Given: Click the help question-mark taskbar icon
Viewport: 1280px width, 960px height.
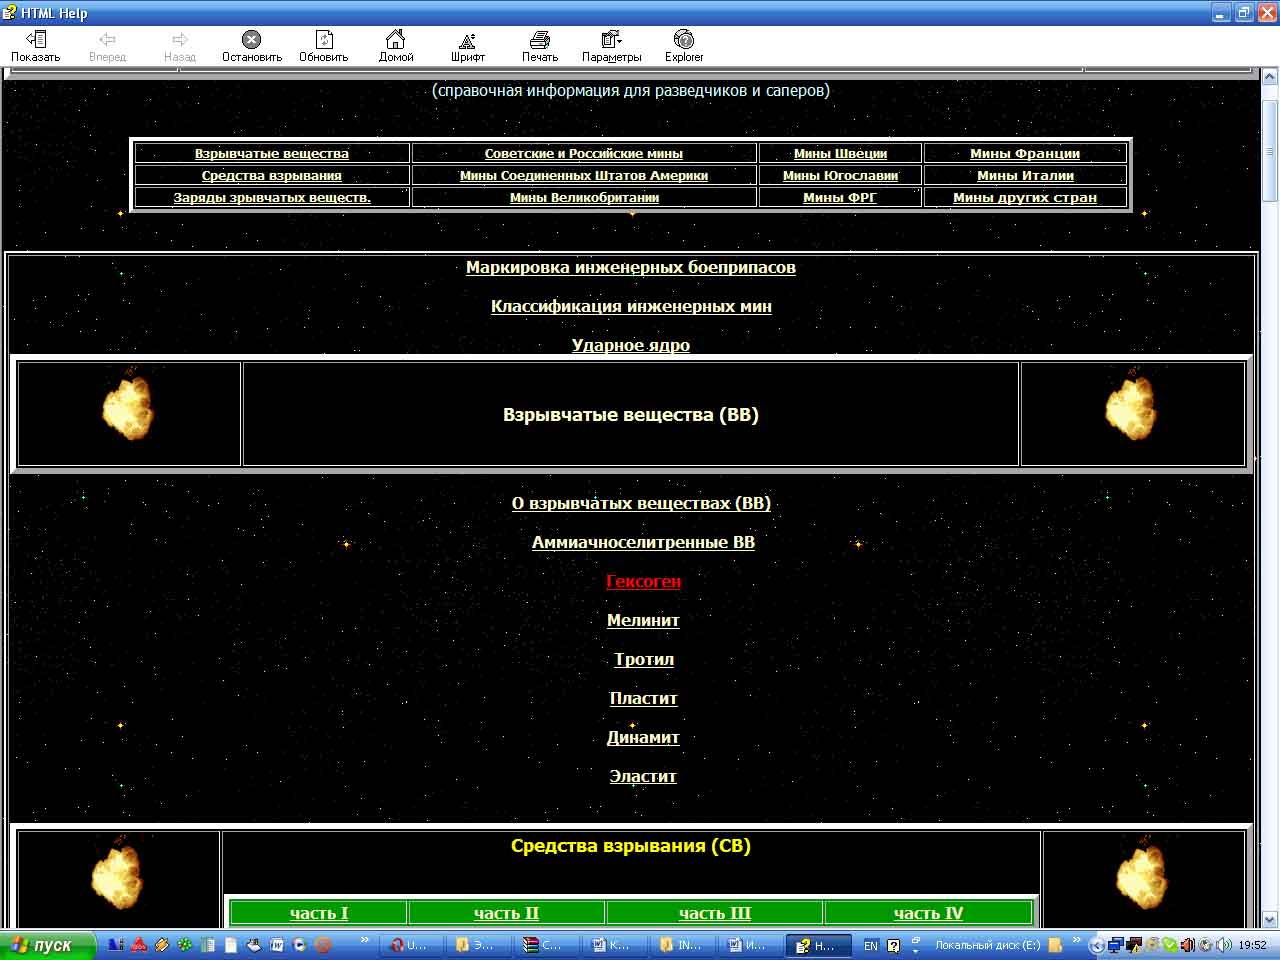Looking at the screenshot, I should click(893, 945).
